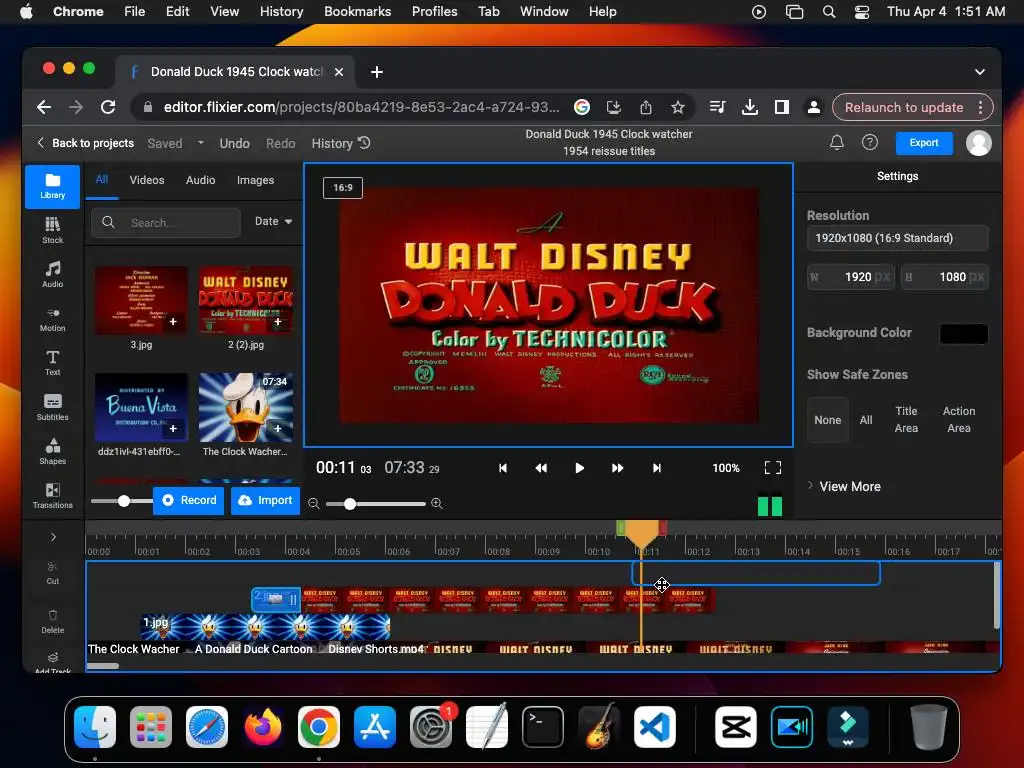Click Relaunch to update button
Screen dimensions: 1024x768
[904, 107]
